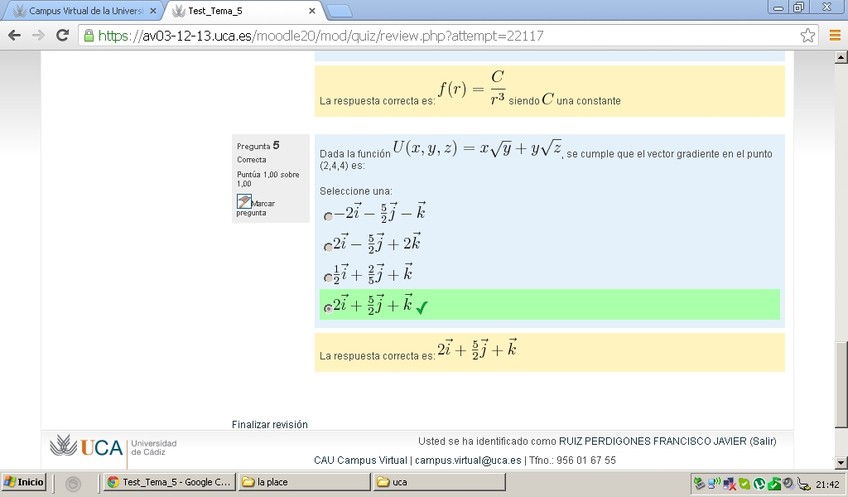Viewport: 848px width, 497px height.
Task: Click the green padlock security icon
Action: pyautogui.click(x=89, y=36)
